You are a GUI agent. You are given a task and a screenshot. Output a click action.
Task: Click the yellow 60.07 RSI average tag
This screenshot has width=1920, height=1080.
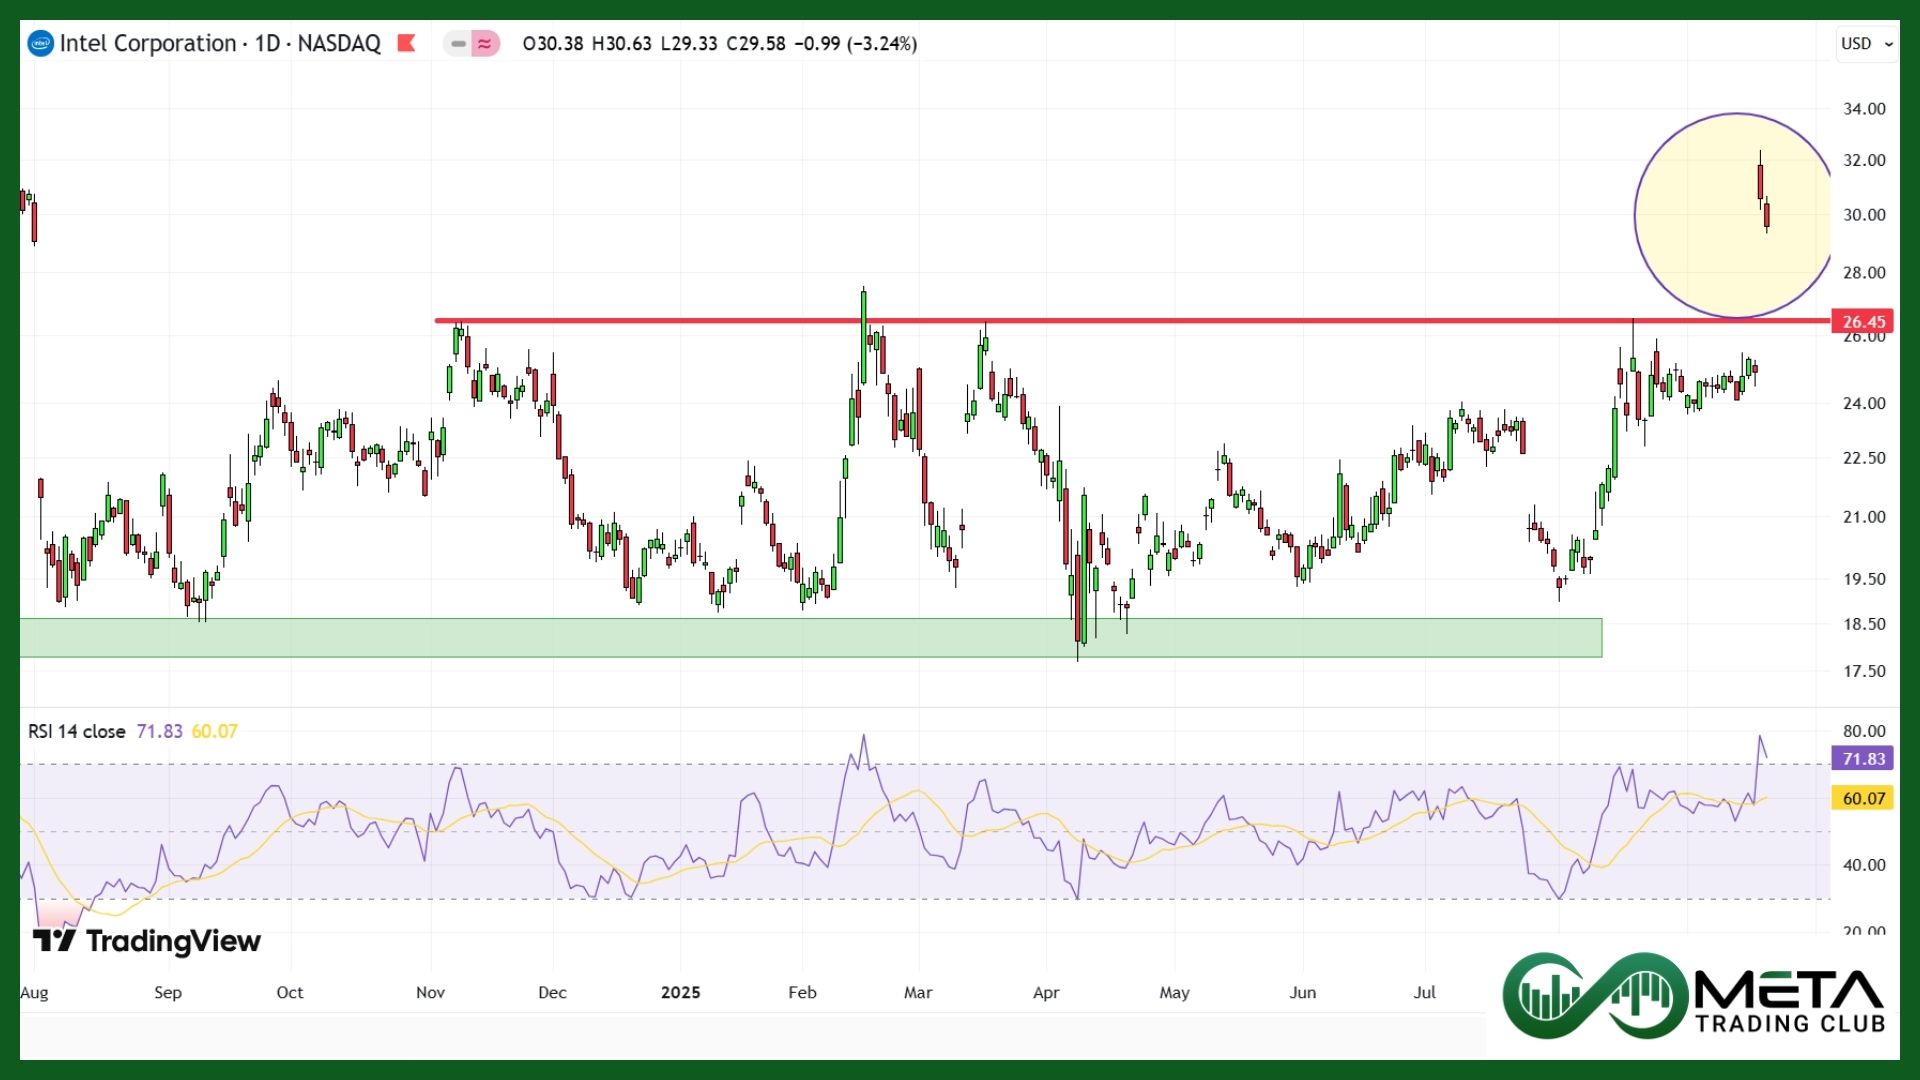click(x=1863, y=798)
